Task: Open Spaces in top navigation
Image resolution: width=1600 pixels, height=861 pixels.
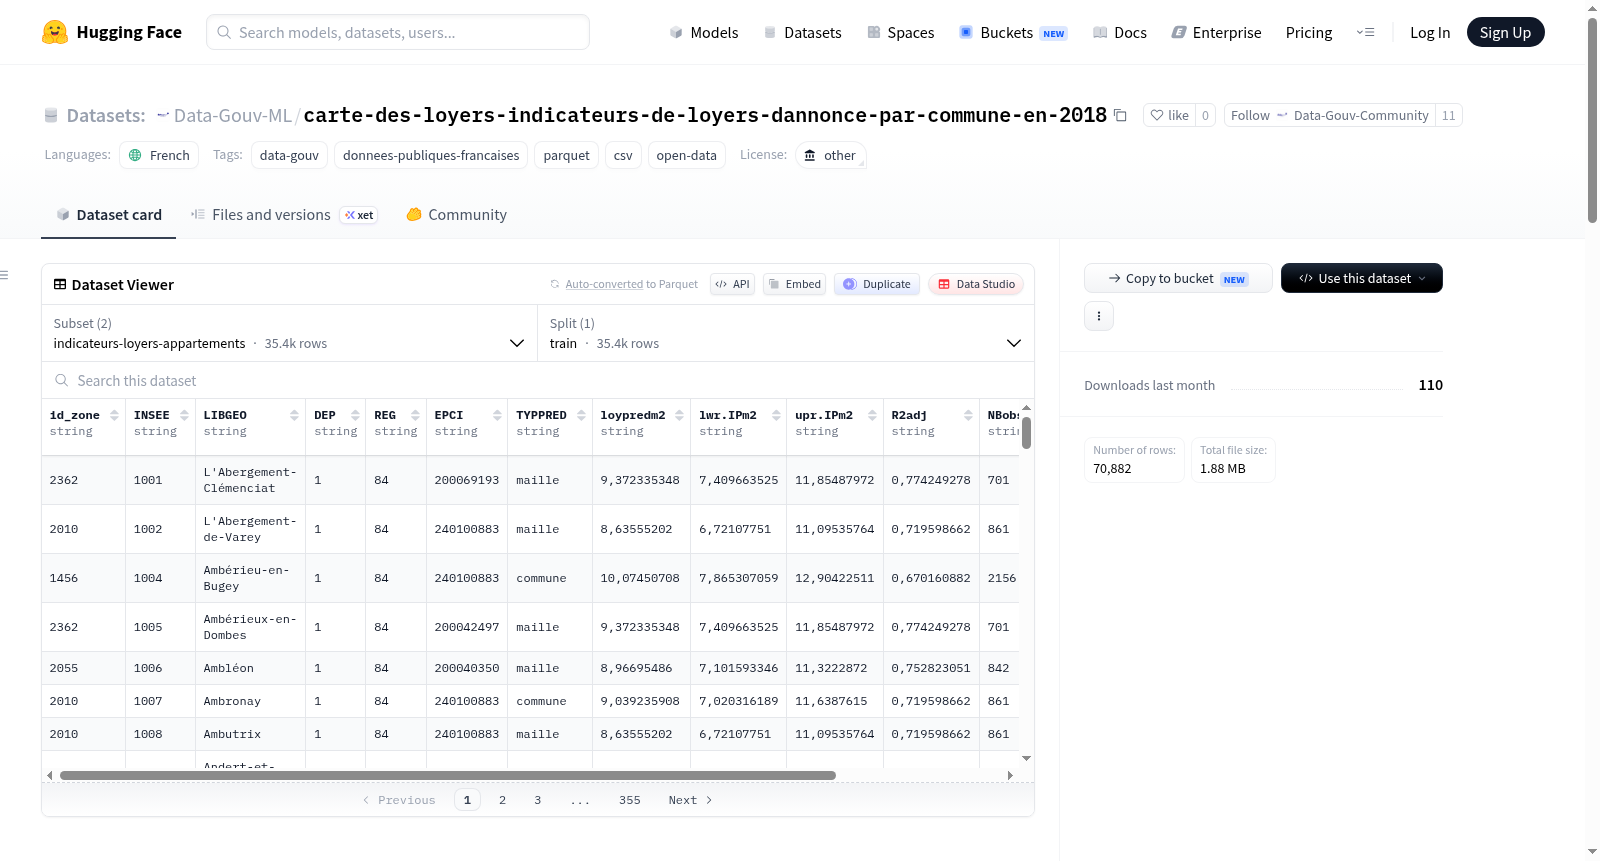Action: (901, 32)
